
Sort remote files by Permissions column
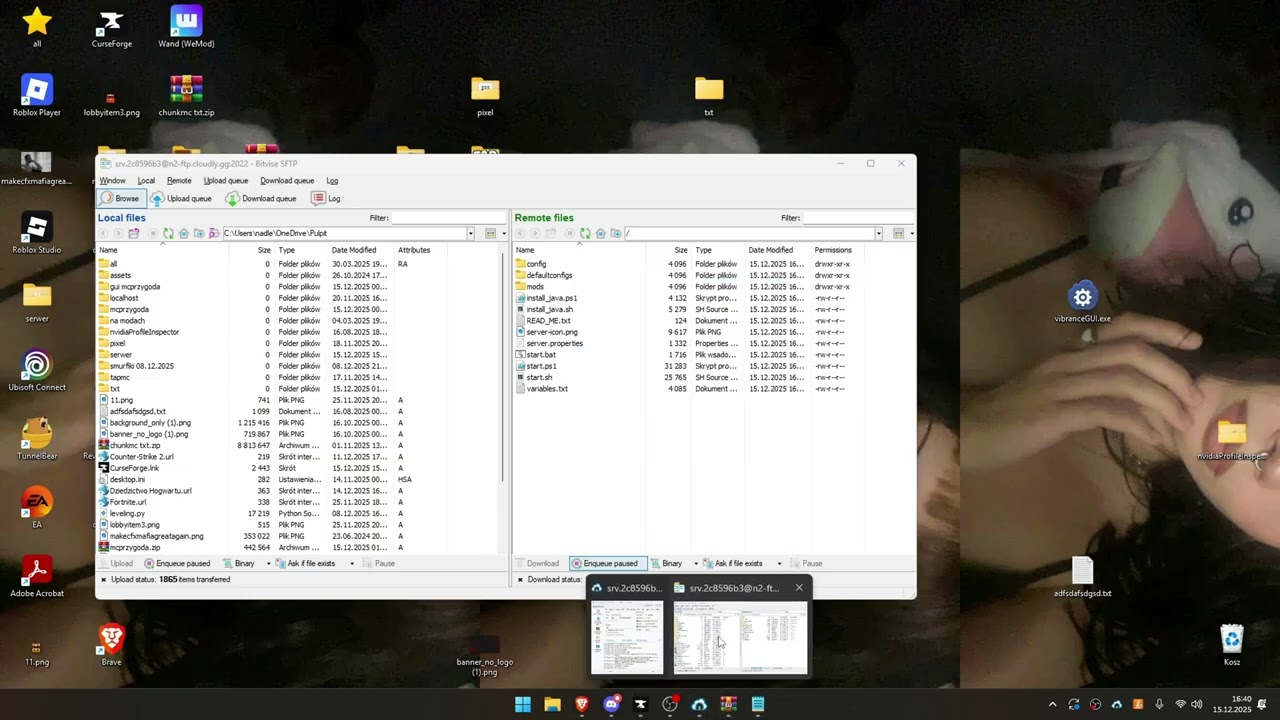(x=833, y=250)
